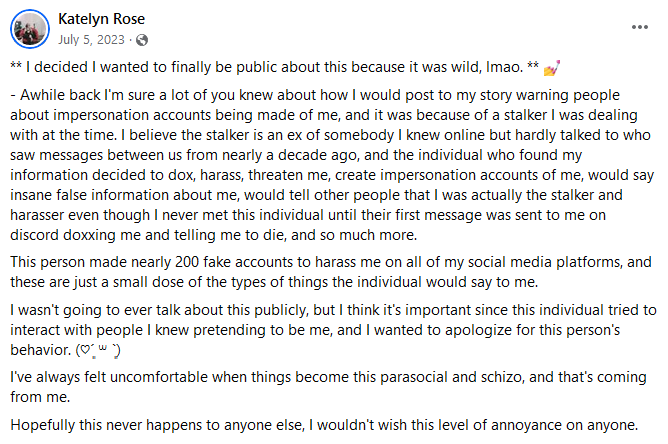
Task: Open the July 5, 2023 timestamp link
Action: click(92, 41)
